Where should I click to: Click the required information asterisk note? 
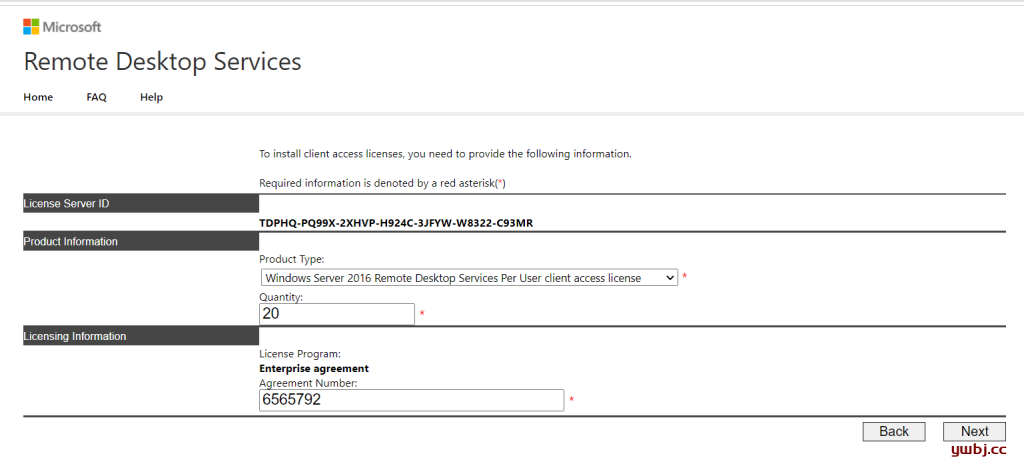click(x=382, y=183)
